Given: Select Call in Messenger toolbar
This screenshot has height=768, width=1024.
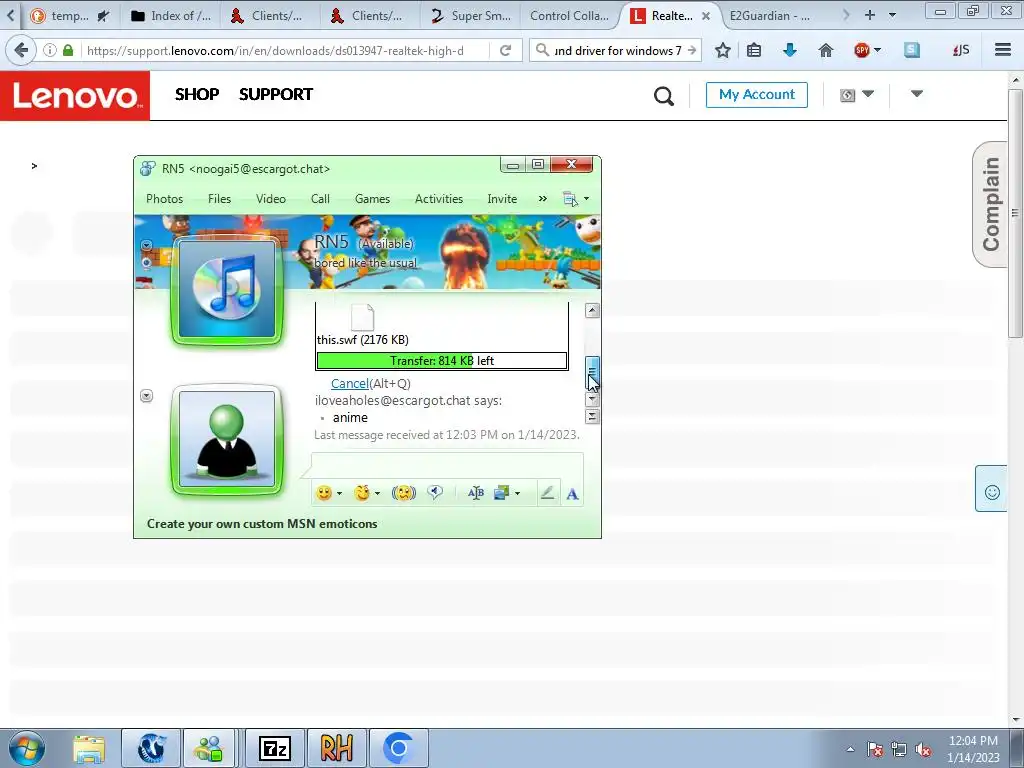Looking at the screenshot, I should tap(320, 199).
